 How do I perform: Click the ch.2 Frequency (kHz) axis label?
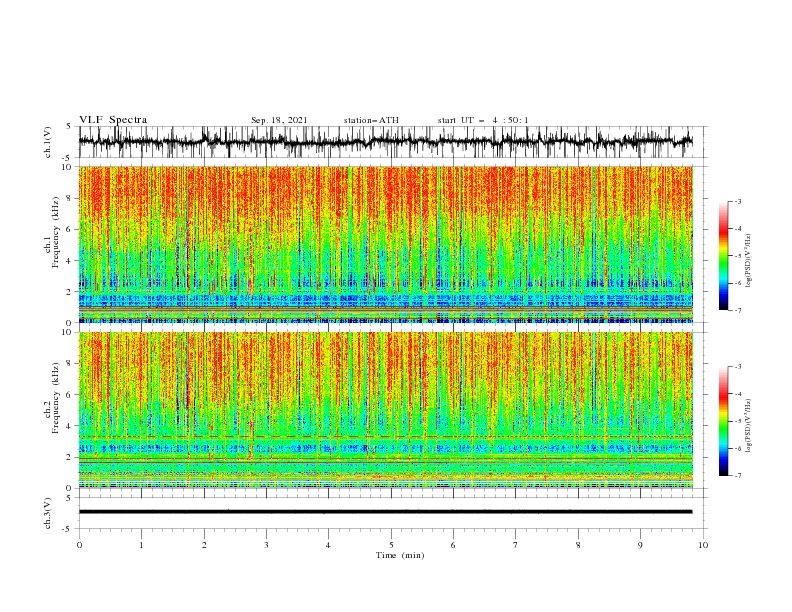52,398
